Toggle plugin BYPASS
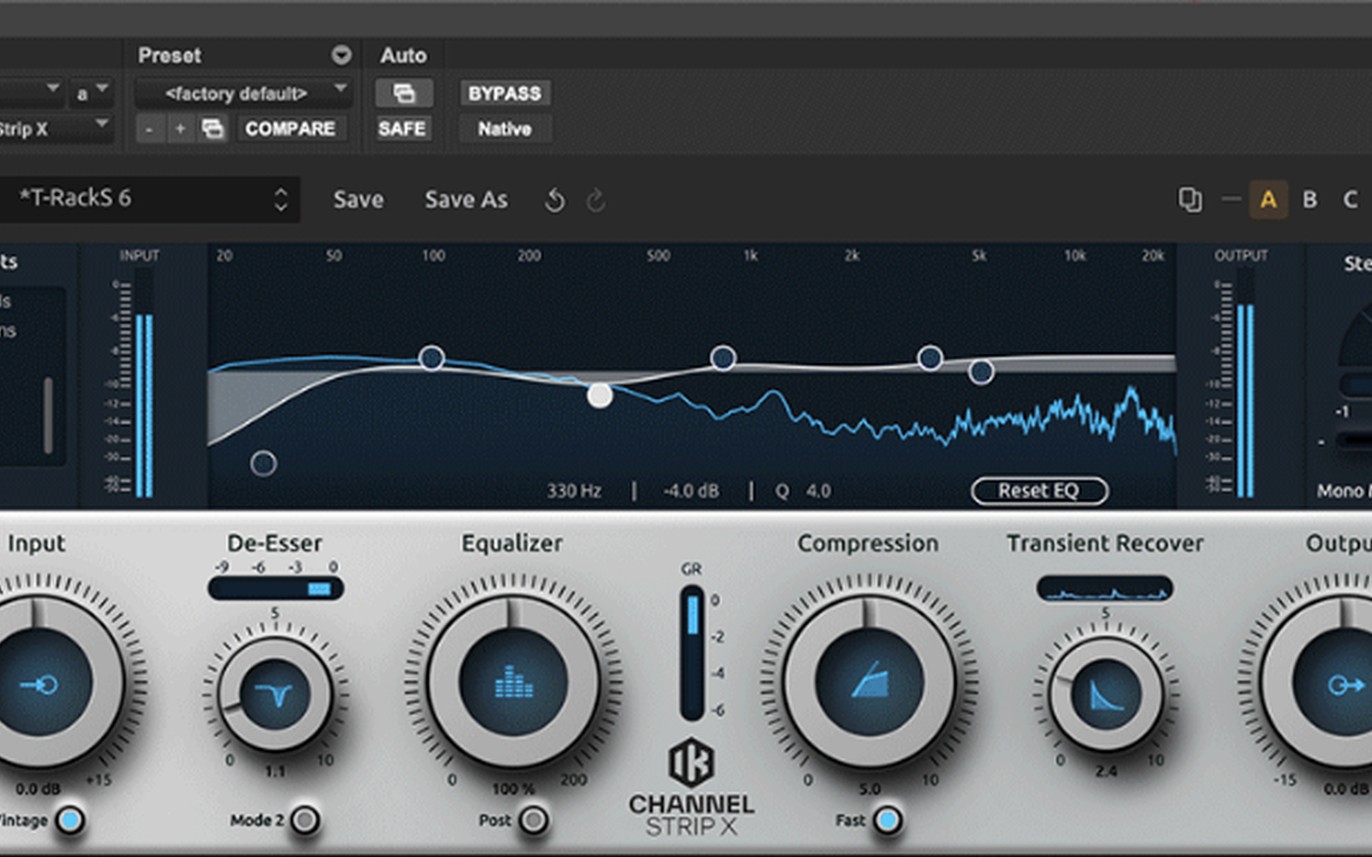This screenshot has width=1372, height=857. pos(505,93)
